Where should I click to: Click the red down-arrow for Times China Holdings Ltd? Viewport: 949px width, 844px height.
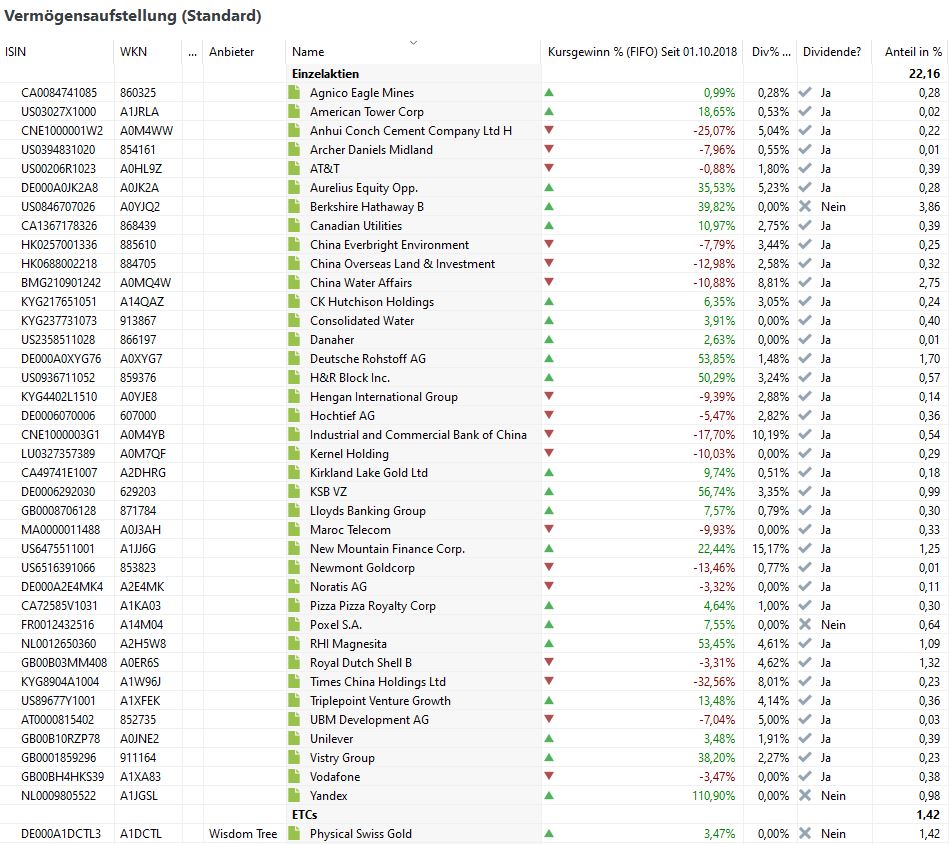coord(548,682)
